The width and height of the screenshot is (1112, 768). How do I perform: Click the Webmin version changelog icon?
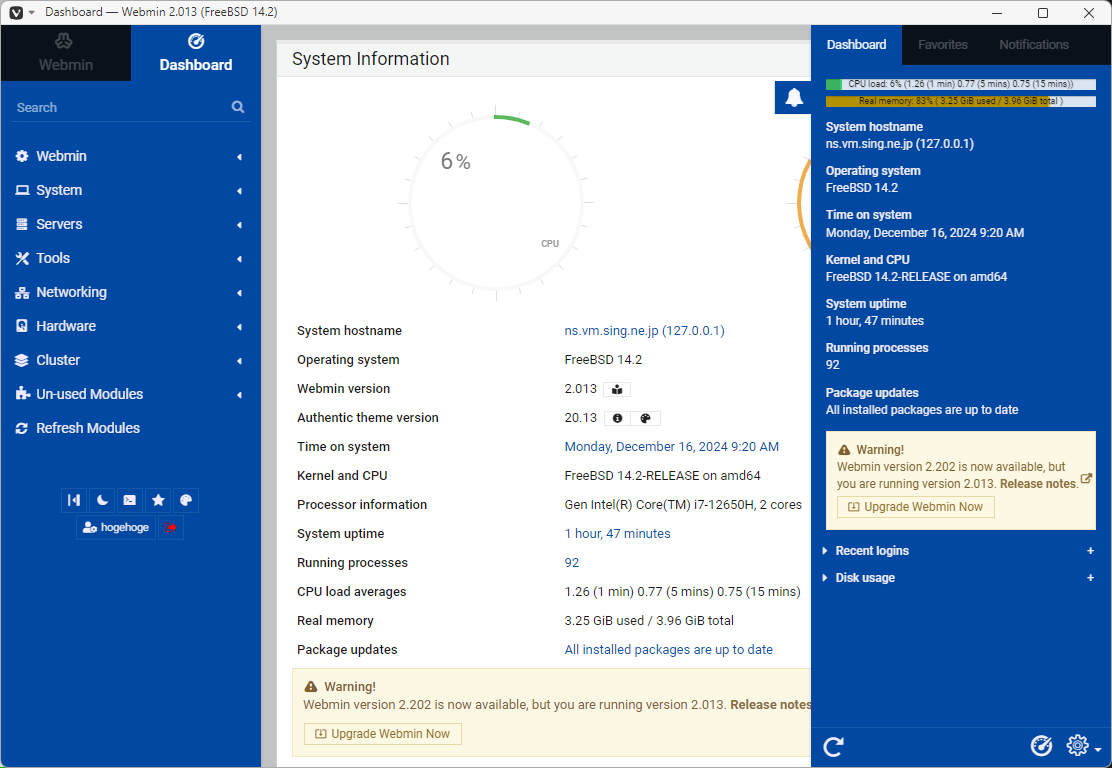617,389
